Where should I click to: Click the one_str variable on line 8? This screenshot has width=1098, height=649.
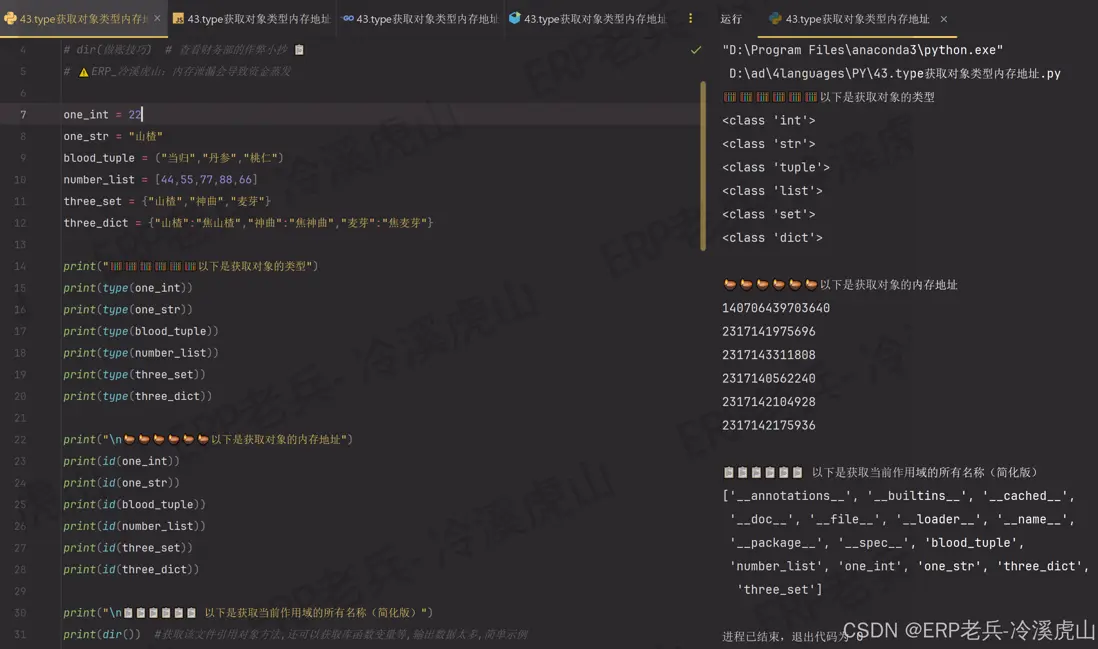tap(86, 136)
